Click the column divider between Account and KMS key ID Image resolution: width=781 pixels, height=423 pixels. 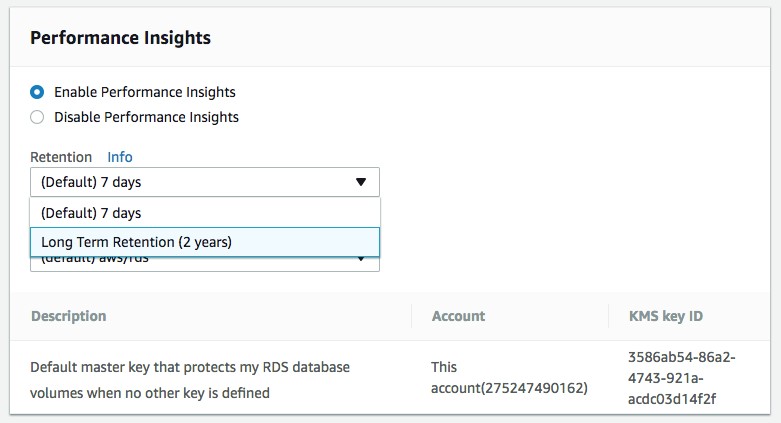pos(608,316)
